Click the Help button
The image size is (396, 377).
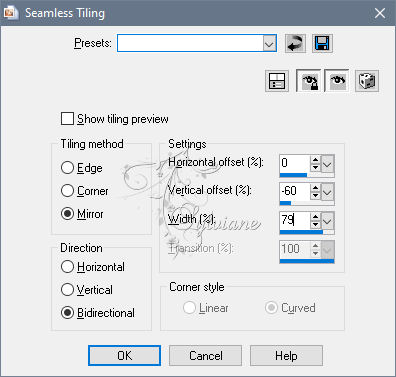(x=286, y=355)
